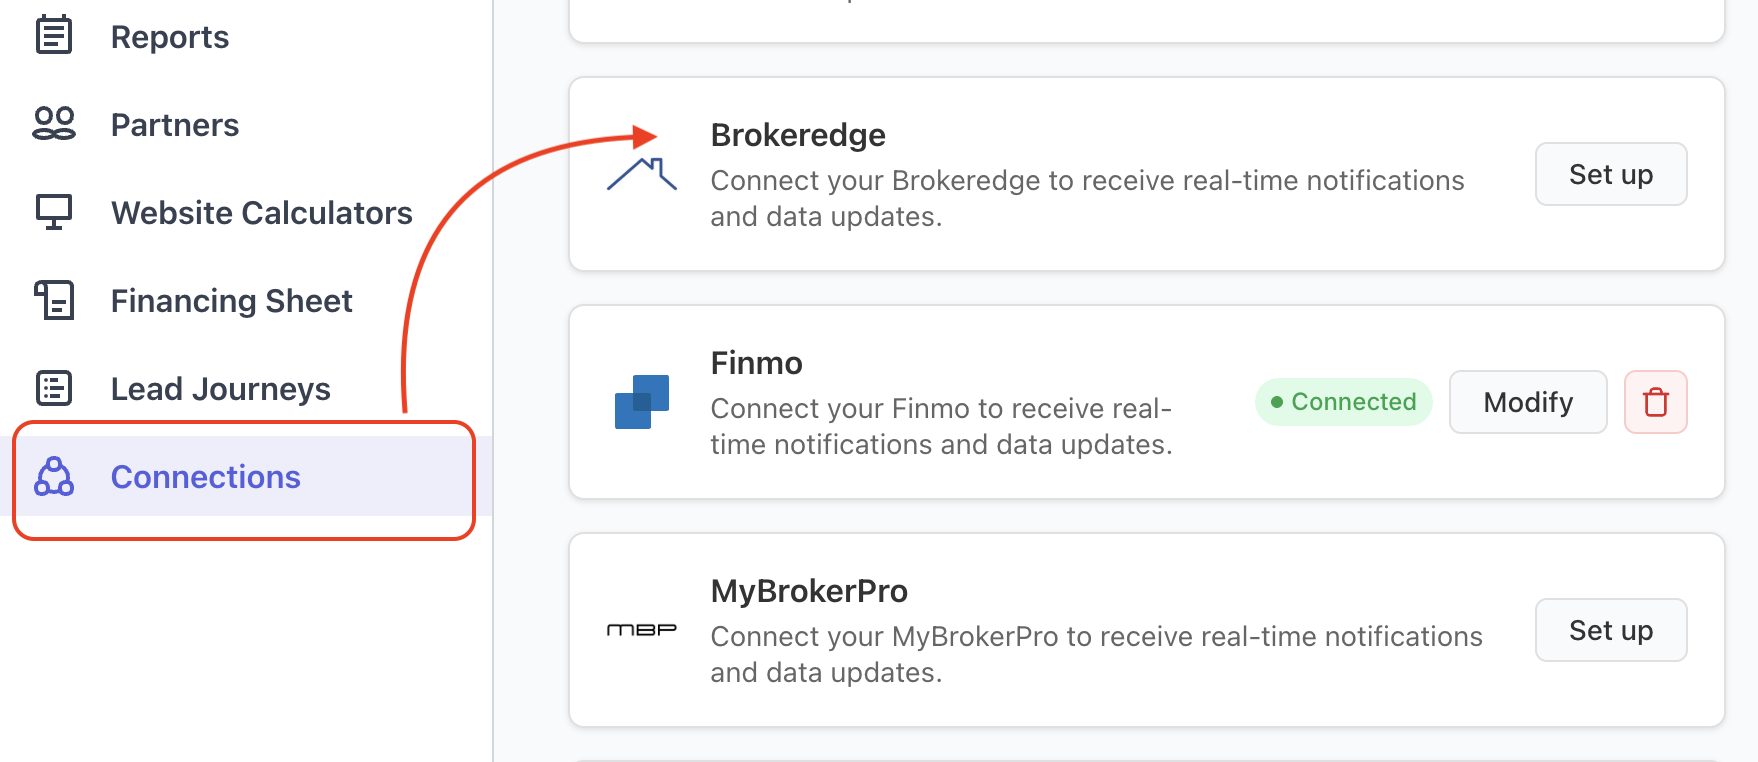Image resolution: width=1758 pixels, height=762 pixels.
Task: Click the MyBrokerPro MBP logo
Action: (x=642, y=630)
